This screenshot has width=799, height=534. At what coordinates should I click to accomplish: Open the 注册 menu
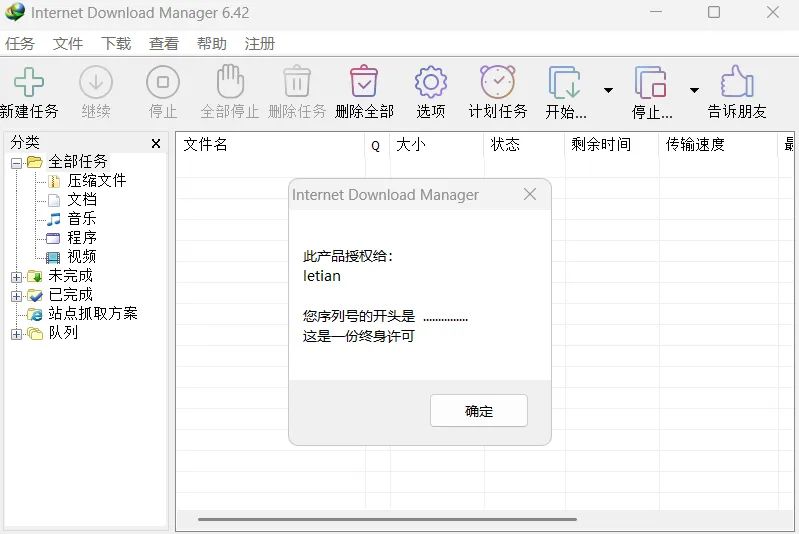coord(259,44)
